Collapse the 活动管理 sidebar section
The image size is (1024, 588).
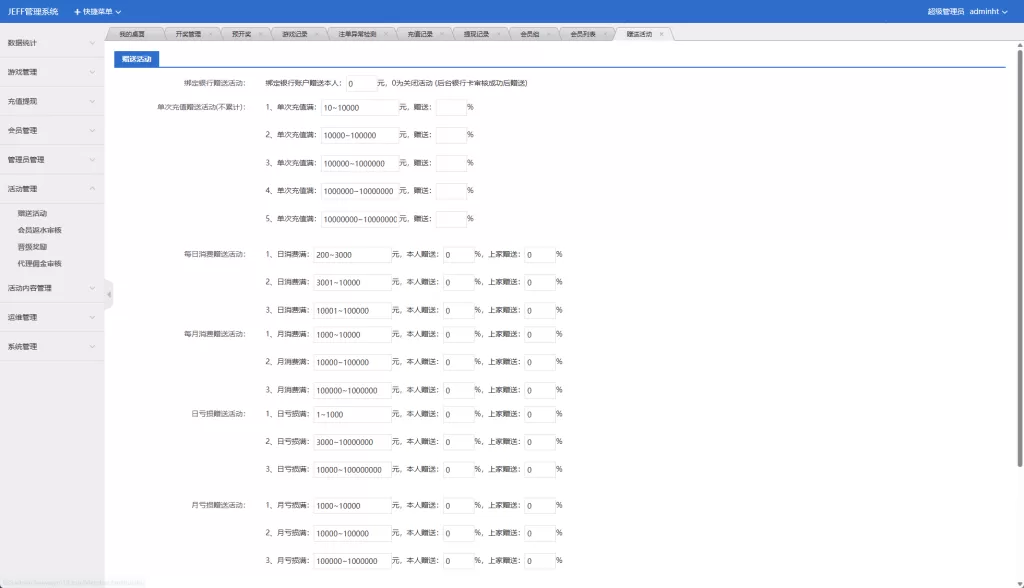click(x=52, y=189)
